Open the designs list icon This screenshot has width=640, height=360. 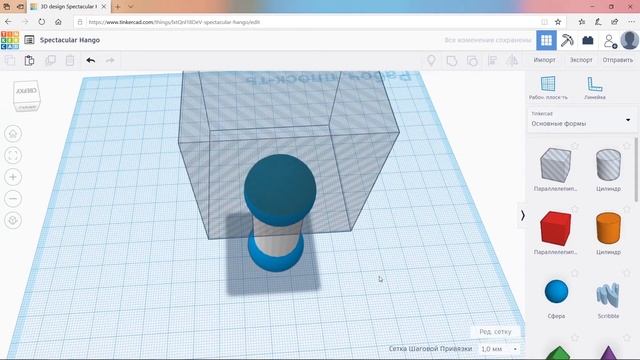[29, 40]
